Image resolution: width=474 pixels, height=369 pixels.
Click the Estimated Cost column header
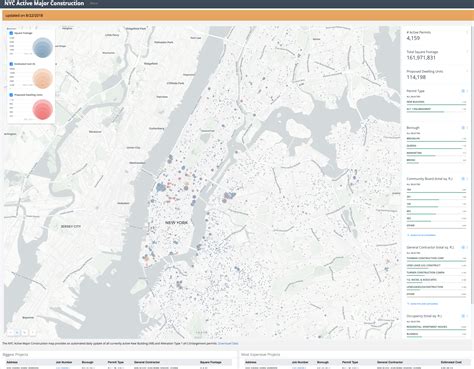(451, 362)
